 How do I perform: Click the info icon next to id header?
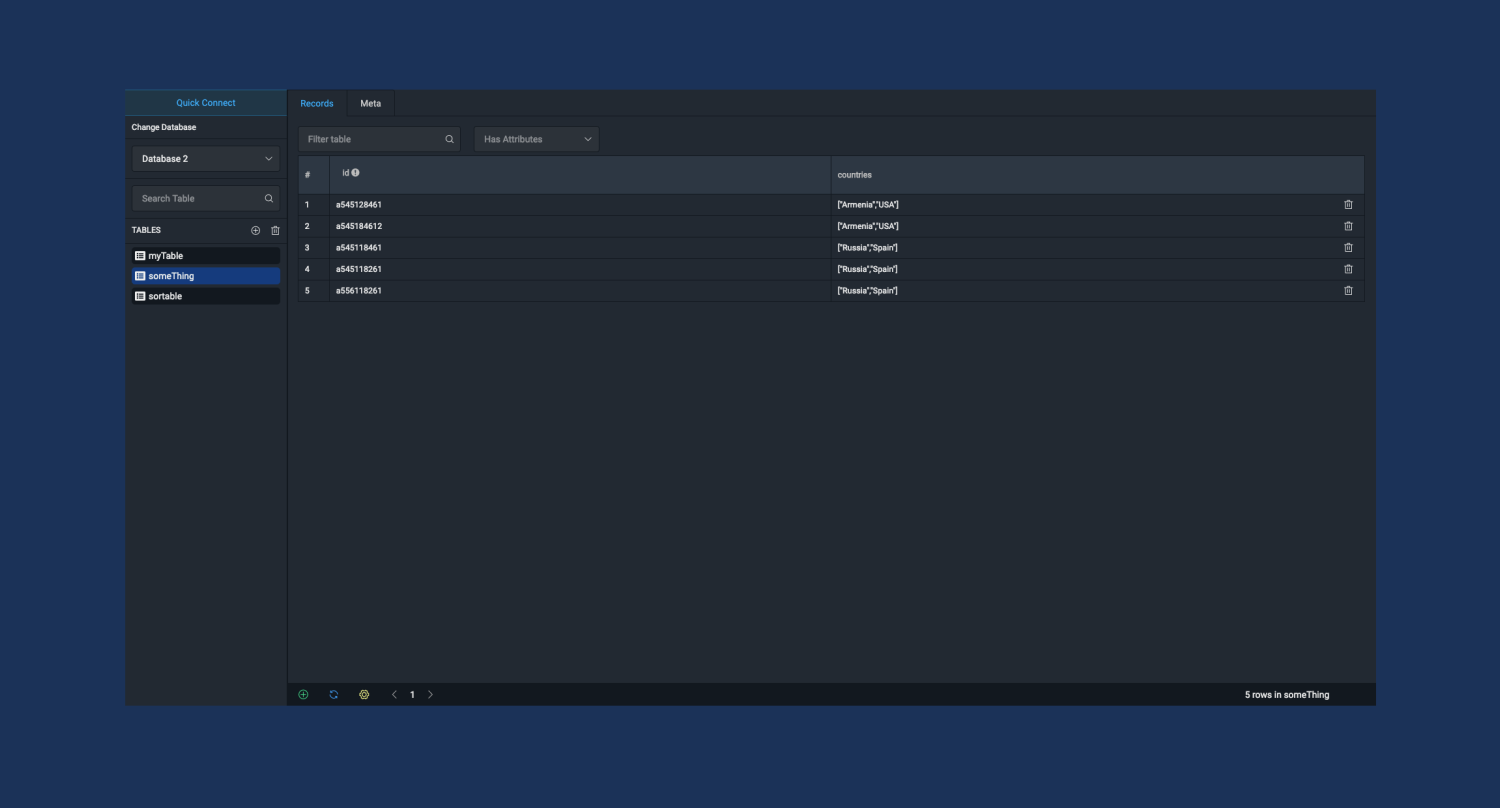[355, 173]
